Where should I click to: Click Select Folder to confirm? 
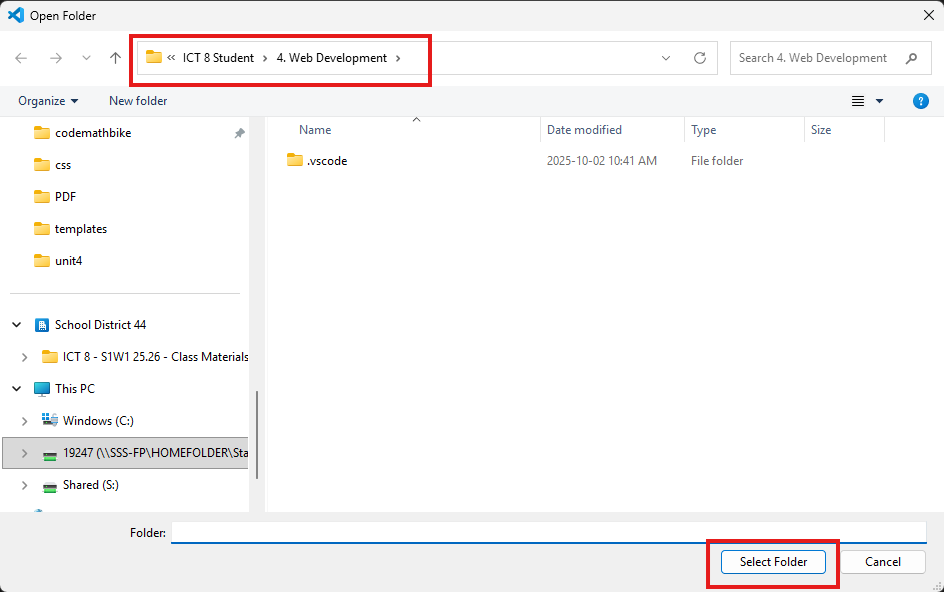click(772, 561)
